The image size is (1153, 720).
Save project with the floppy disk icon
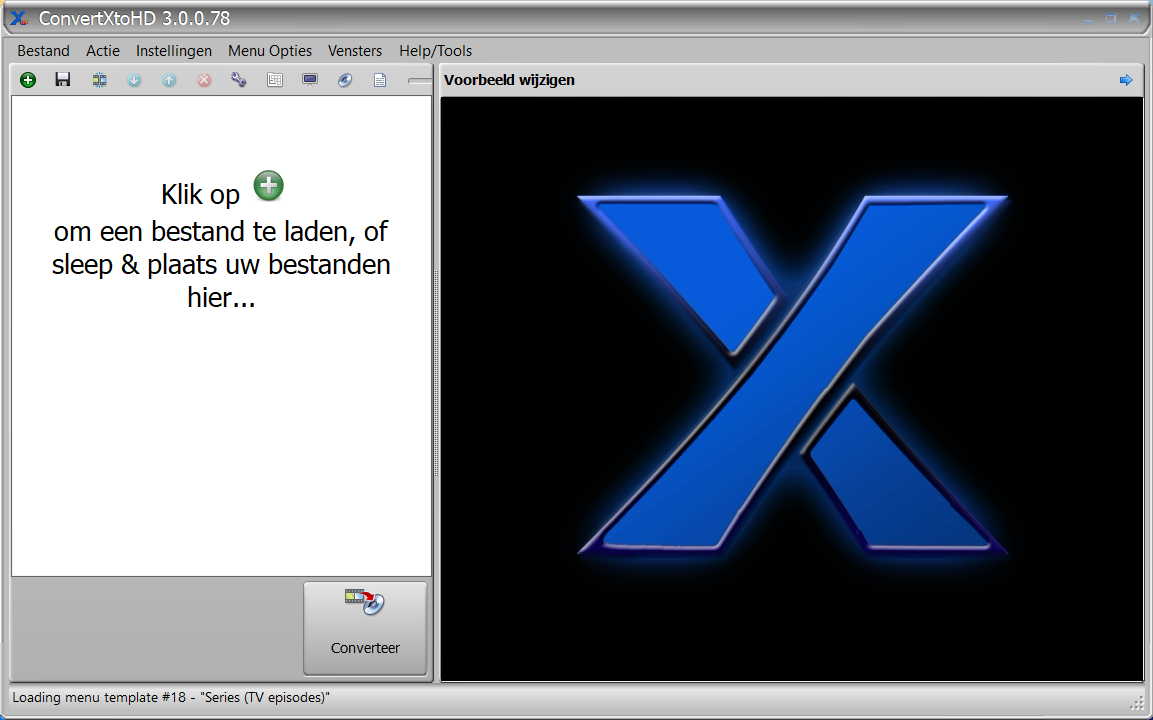point(63,80)
